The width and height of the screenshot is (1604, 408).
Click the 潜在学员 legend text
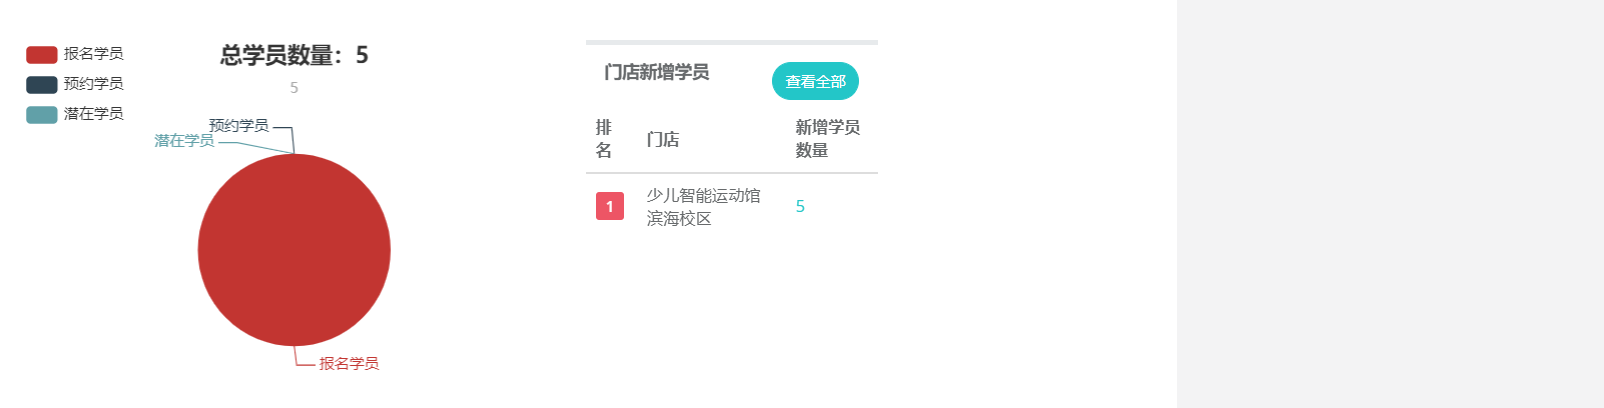[x=94, y=114]
